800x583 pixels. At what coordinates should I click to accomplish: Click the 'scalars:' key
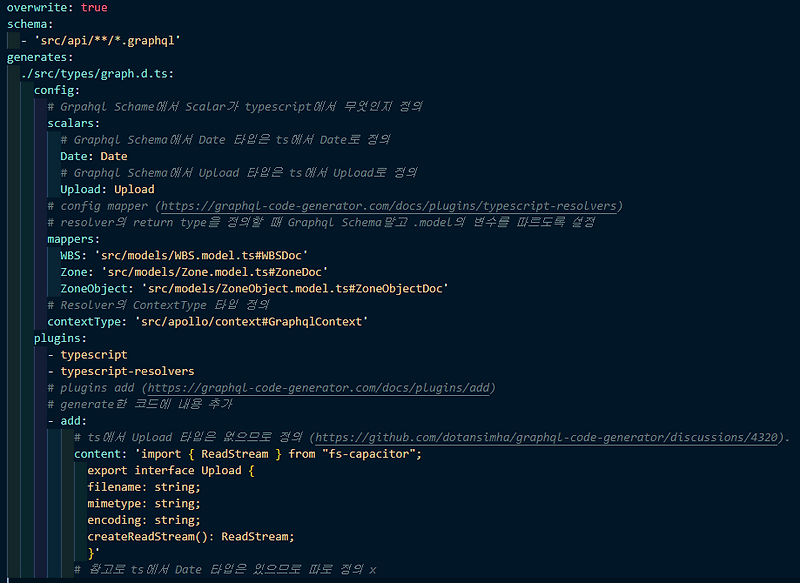pyautogui.click(x=73, y=123)
